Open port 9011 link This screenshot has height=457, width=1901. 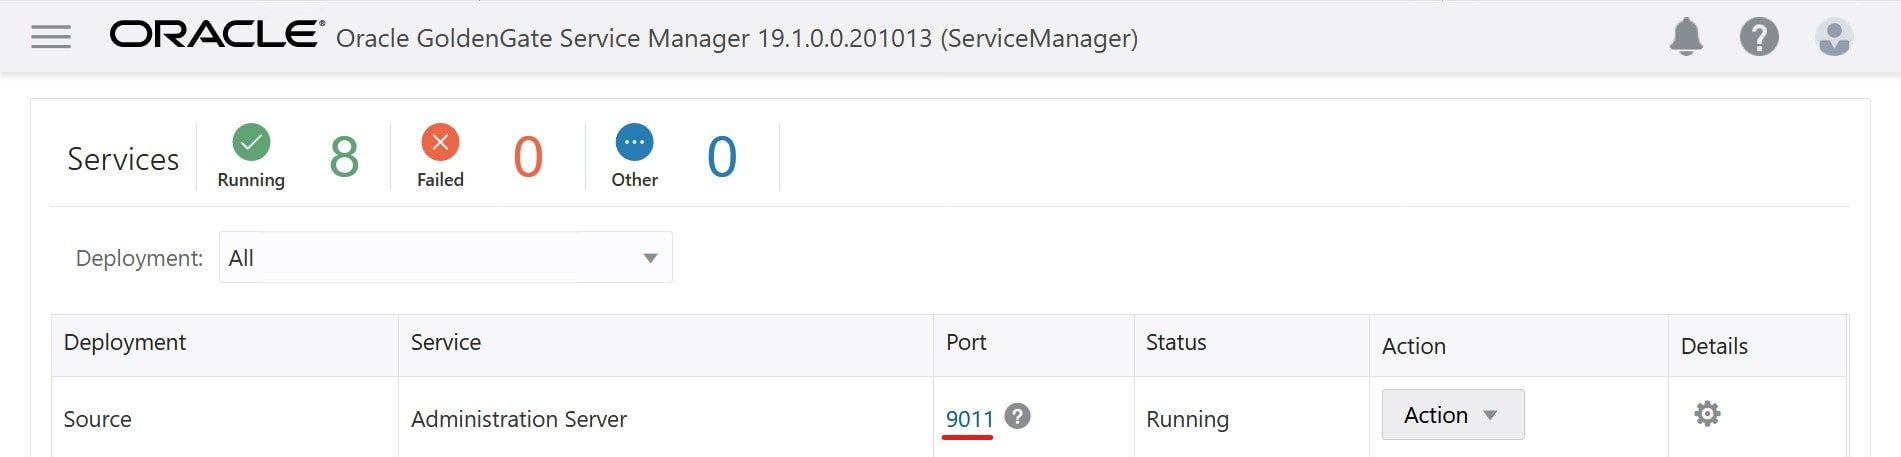969,419
